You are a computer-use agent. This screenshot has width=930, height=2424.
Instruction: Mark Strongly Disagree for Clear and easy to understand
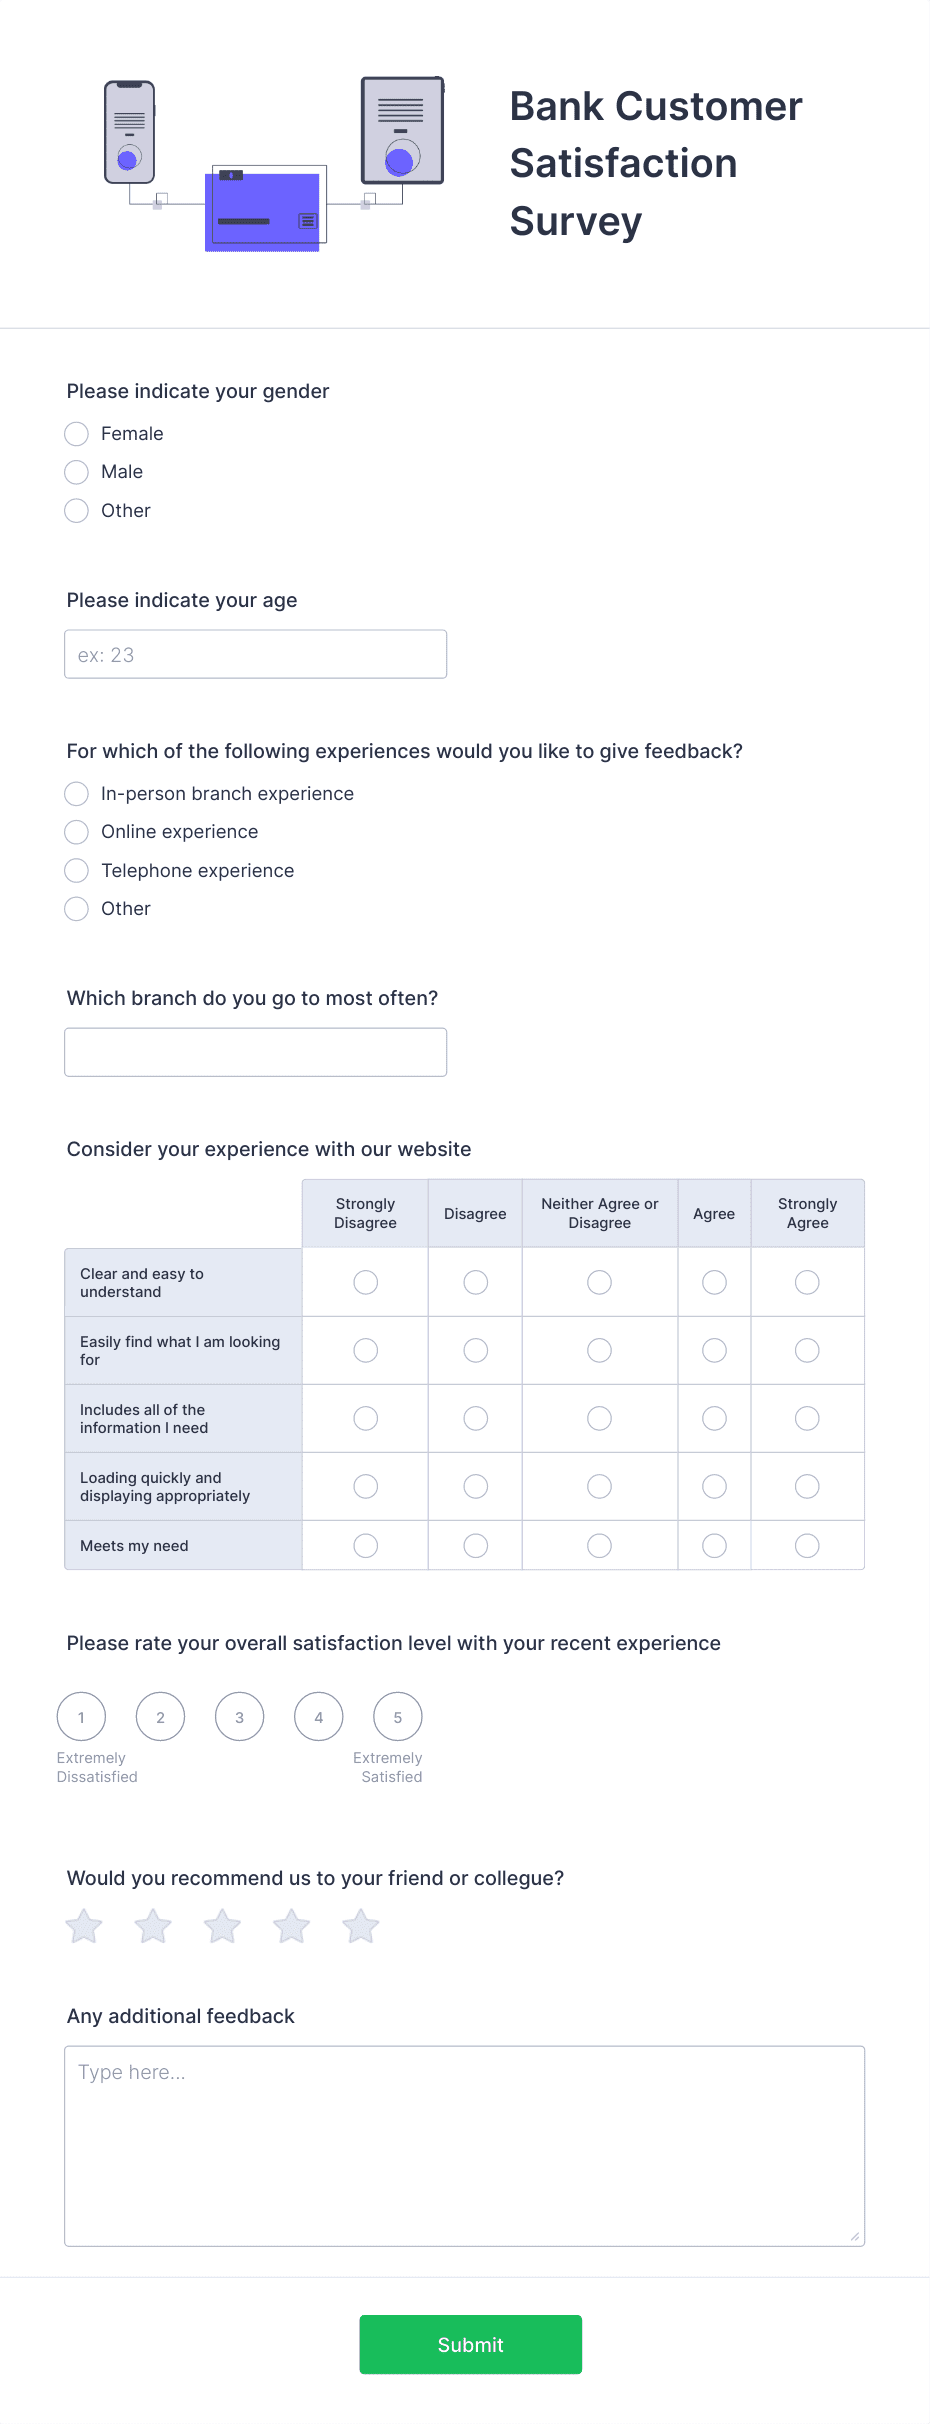(364, 1281)
